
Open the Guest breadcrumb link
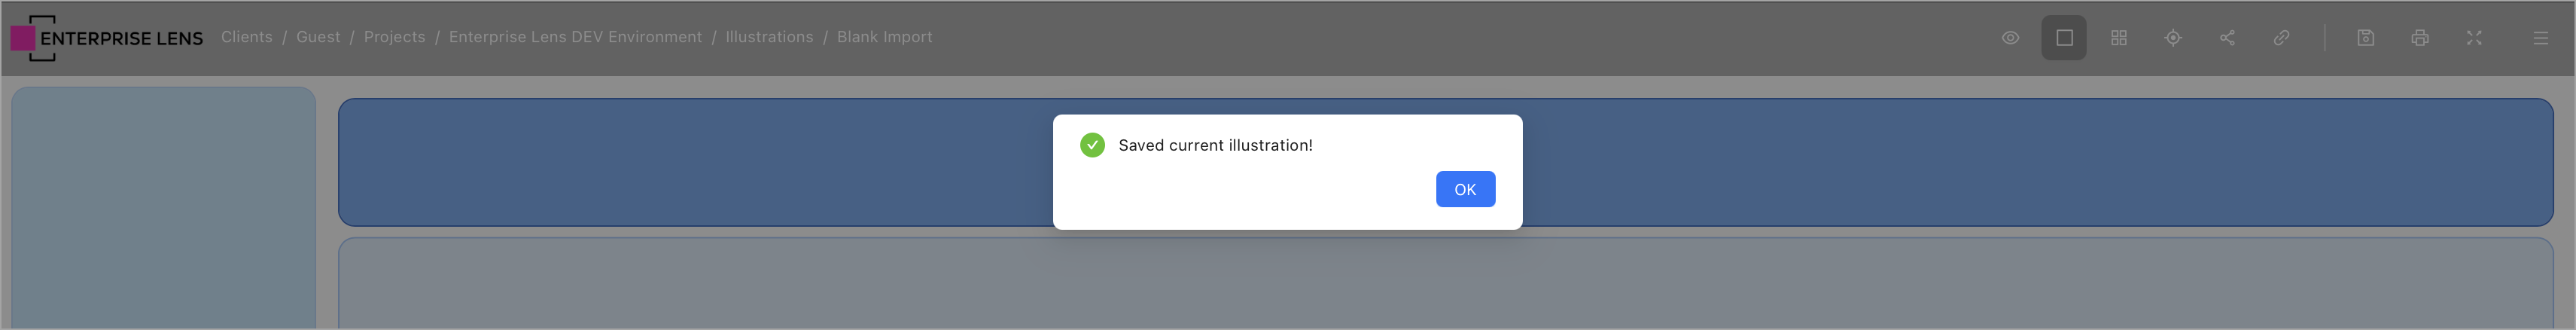318,37
